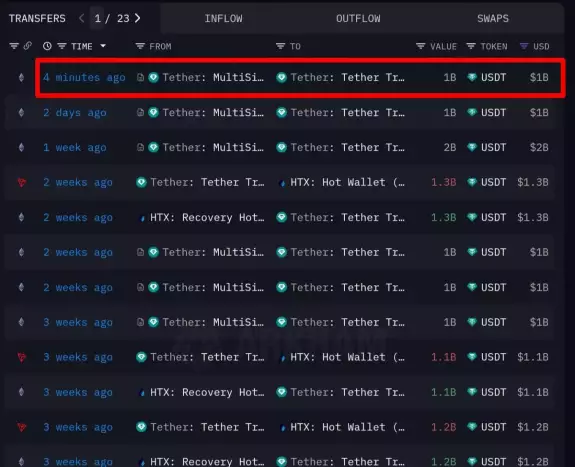The height and width of the screenshot is (467, 575).
Task: Click contract icon in 2 days ago row
Action: click(140, 112)
